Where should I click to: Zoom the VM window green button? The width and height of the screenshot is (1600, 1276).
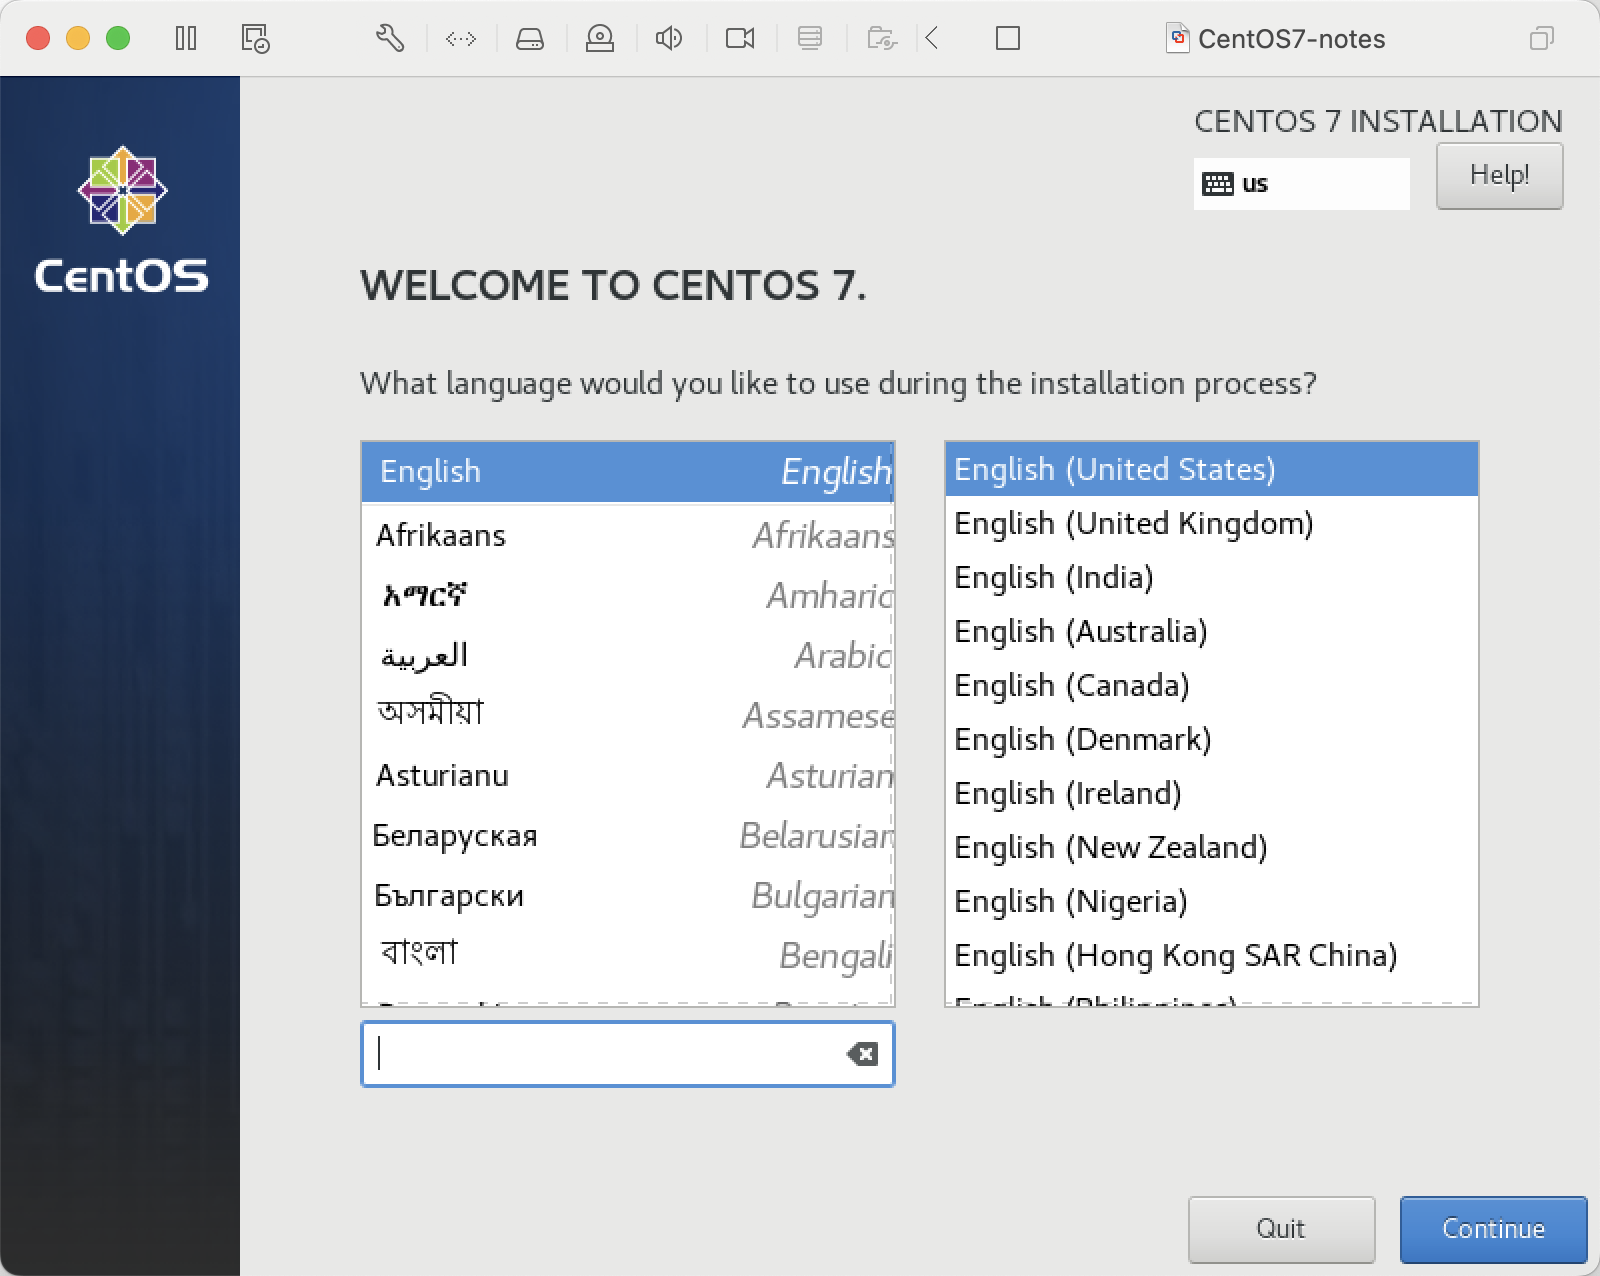118,38
